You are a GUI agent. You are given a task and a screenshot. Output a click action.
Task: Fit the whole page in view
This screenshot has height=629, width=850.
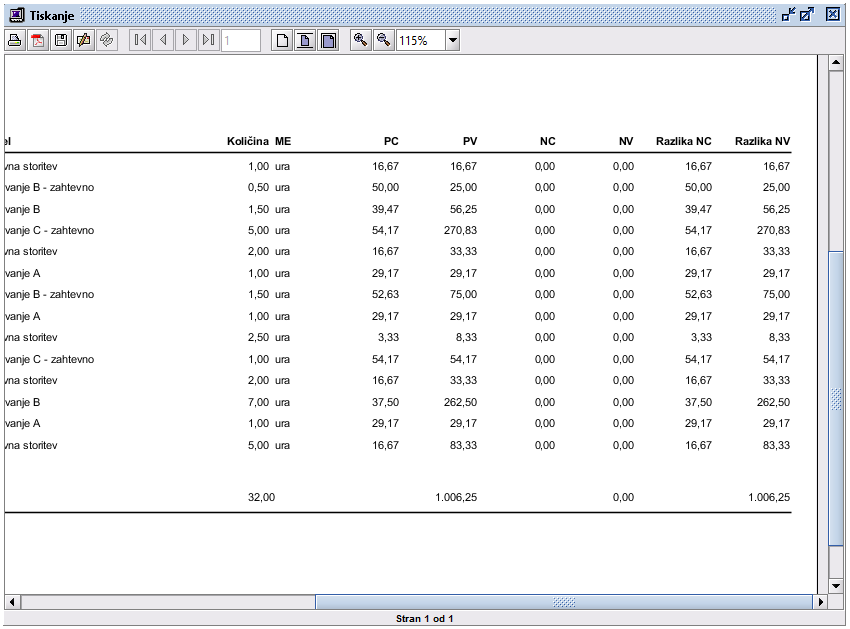tap(305, 40)
